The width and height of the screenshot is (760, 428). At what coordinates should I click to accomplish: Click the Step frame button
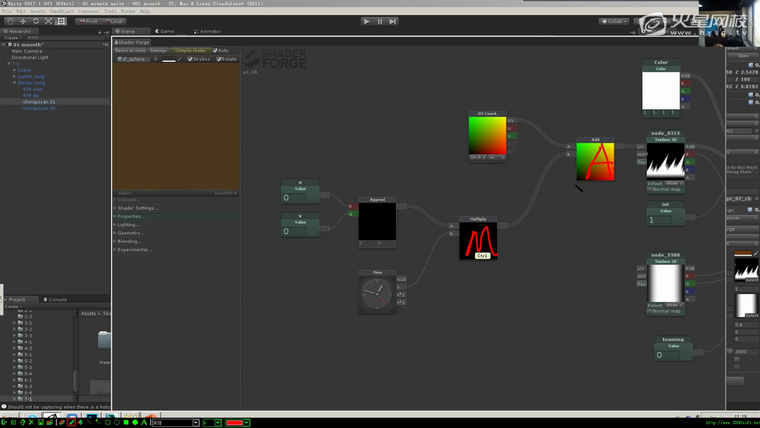click(392, 21)
